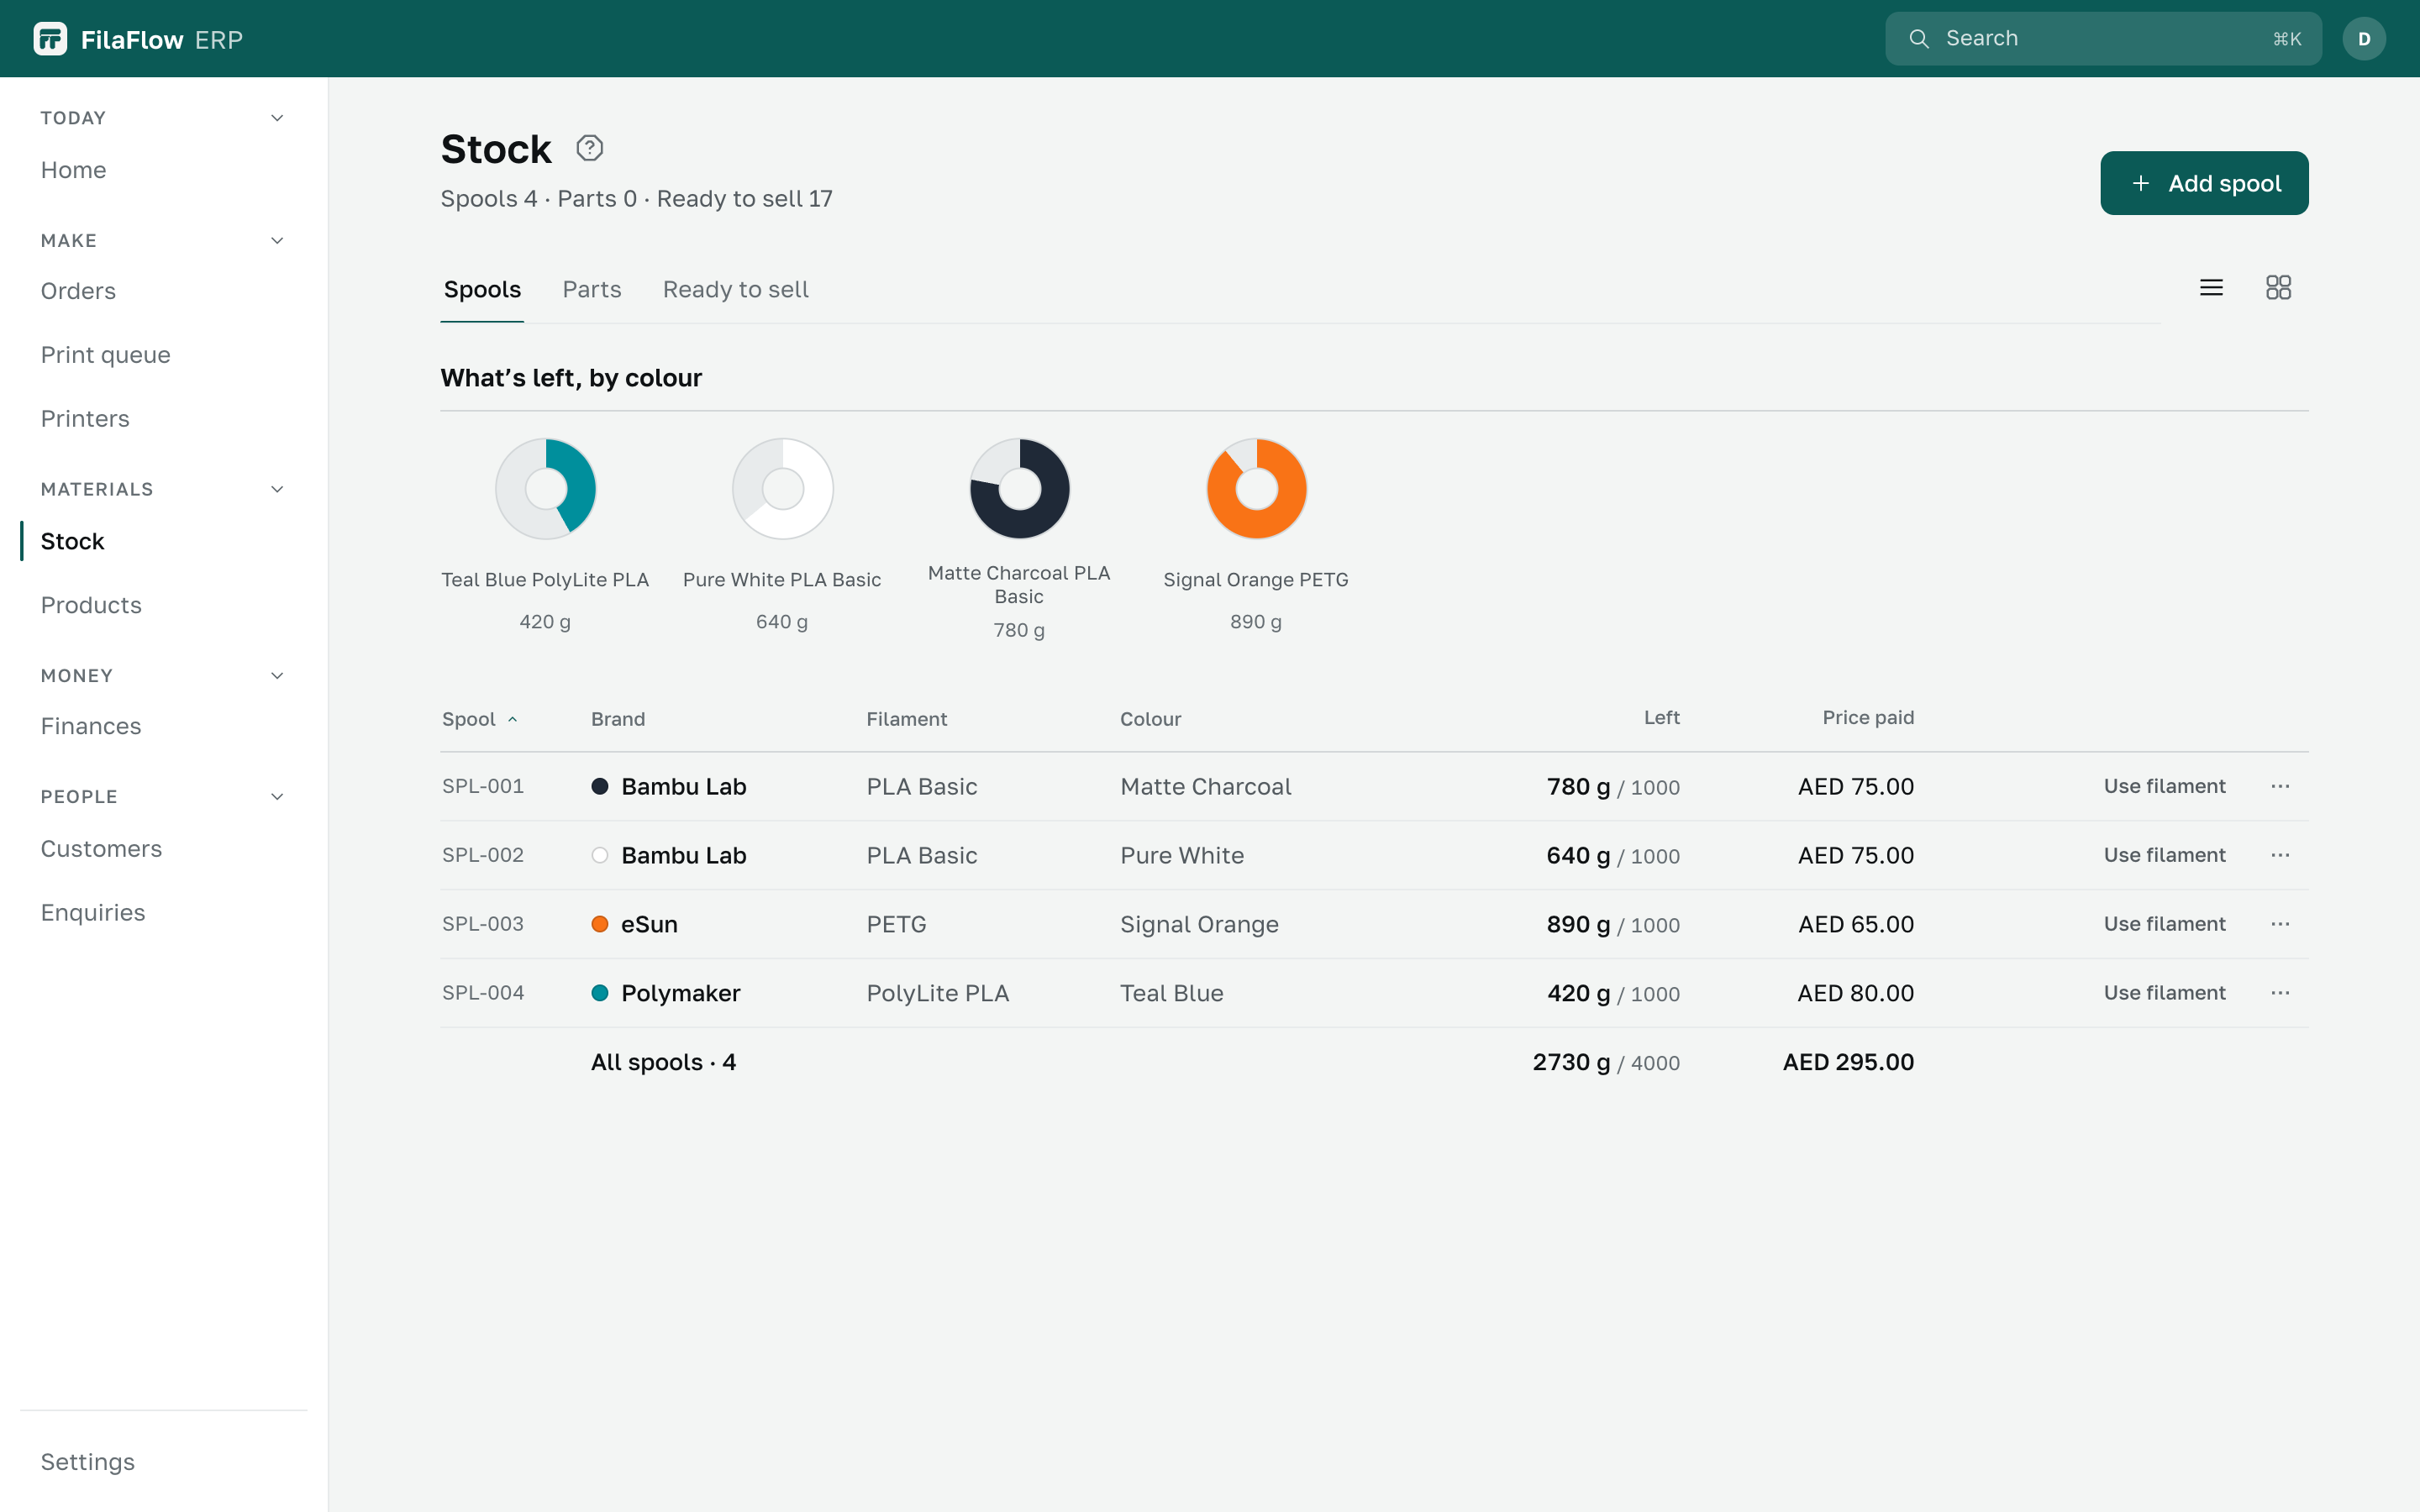
Task: Open more options for SPL-003 row
Action: 2280,924
